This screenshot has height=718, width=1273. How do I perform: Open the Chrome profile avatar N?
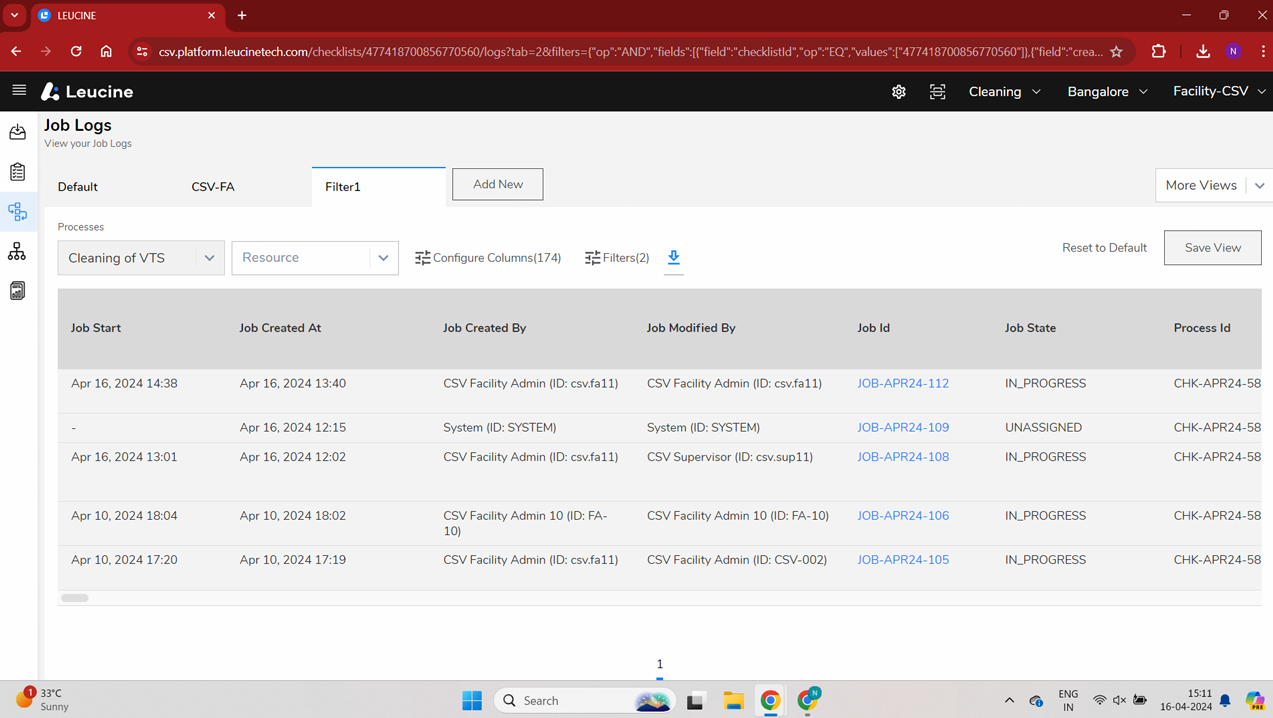(1234, 51)
